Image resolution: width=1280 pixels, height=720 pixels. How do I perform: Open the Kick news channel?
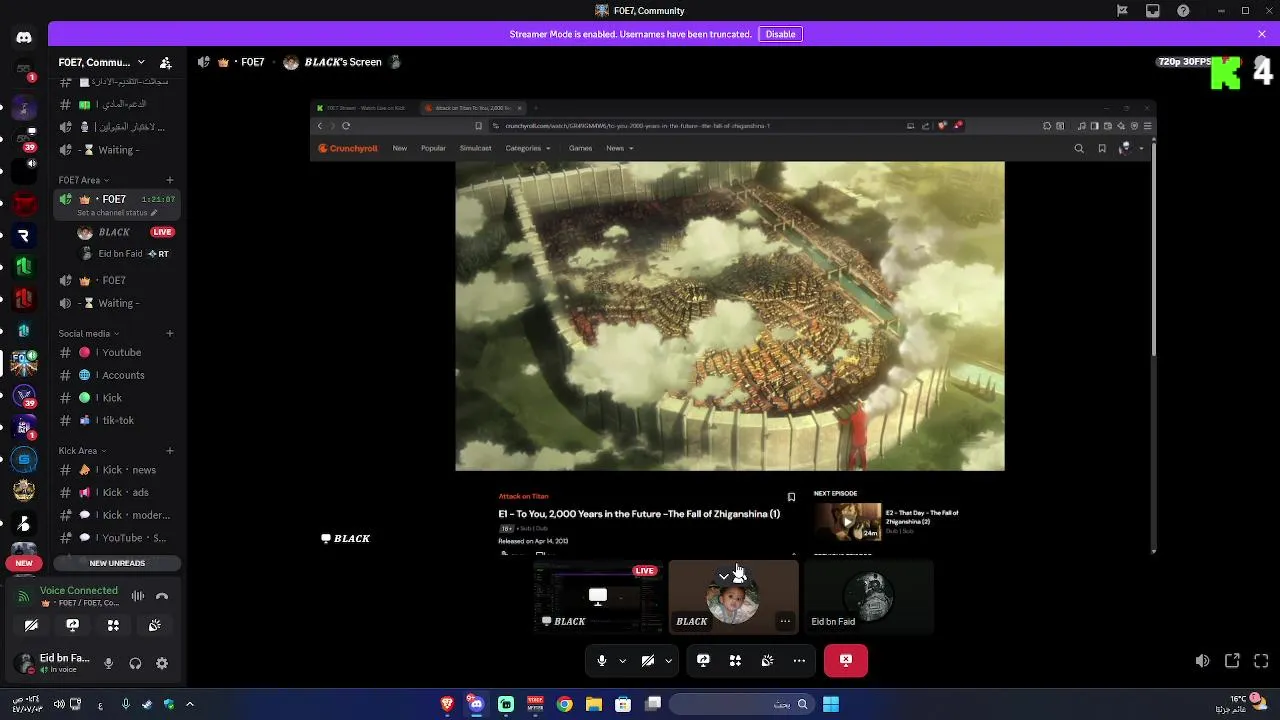tap(116, 470)
